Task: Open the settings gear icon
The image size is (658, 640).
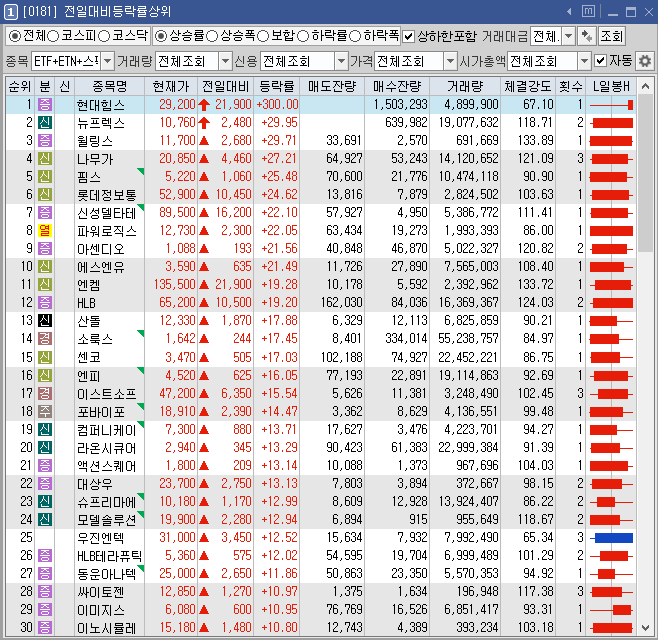Action: click(645, 62)
